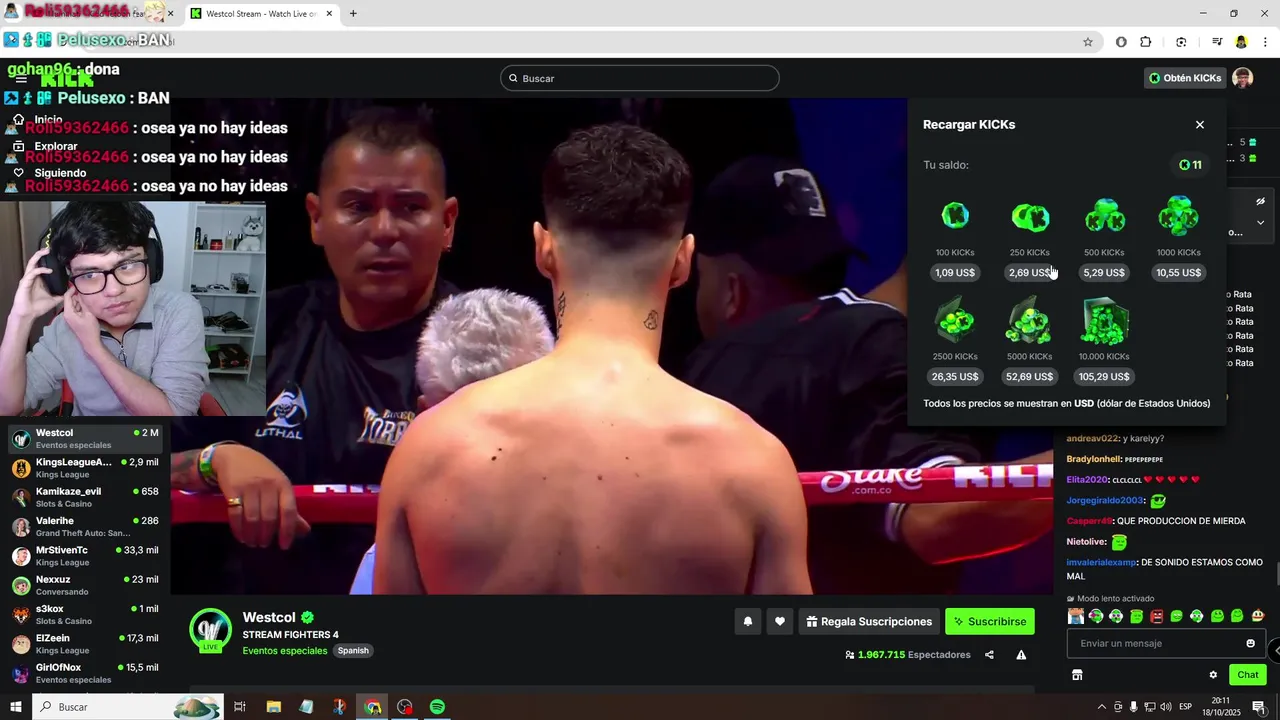Click chat username imvalerialexamp

1102,562
